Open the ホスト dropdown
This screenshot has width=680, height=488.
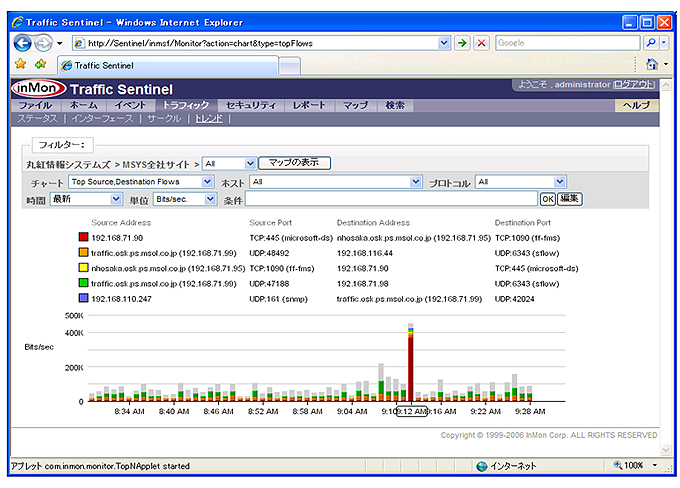click(336, 182)
